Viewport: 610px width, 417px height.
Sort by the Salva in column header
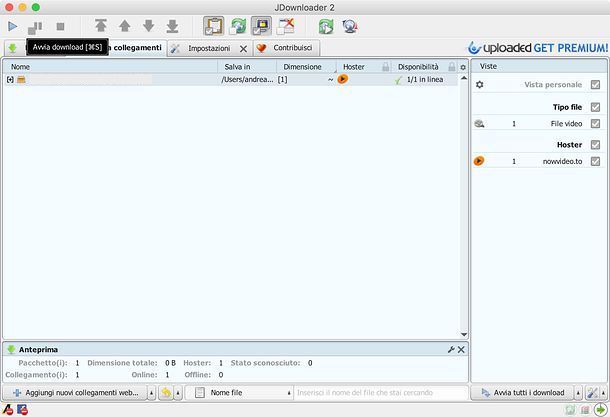pos(247,67)
